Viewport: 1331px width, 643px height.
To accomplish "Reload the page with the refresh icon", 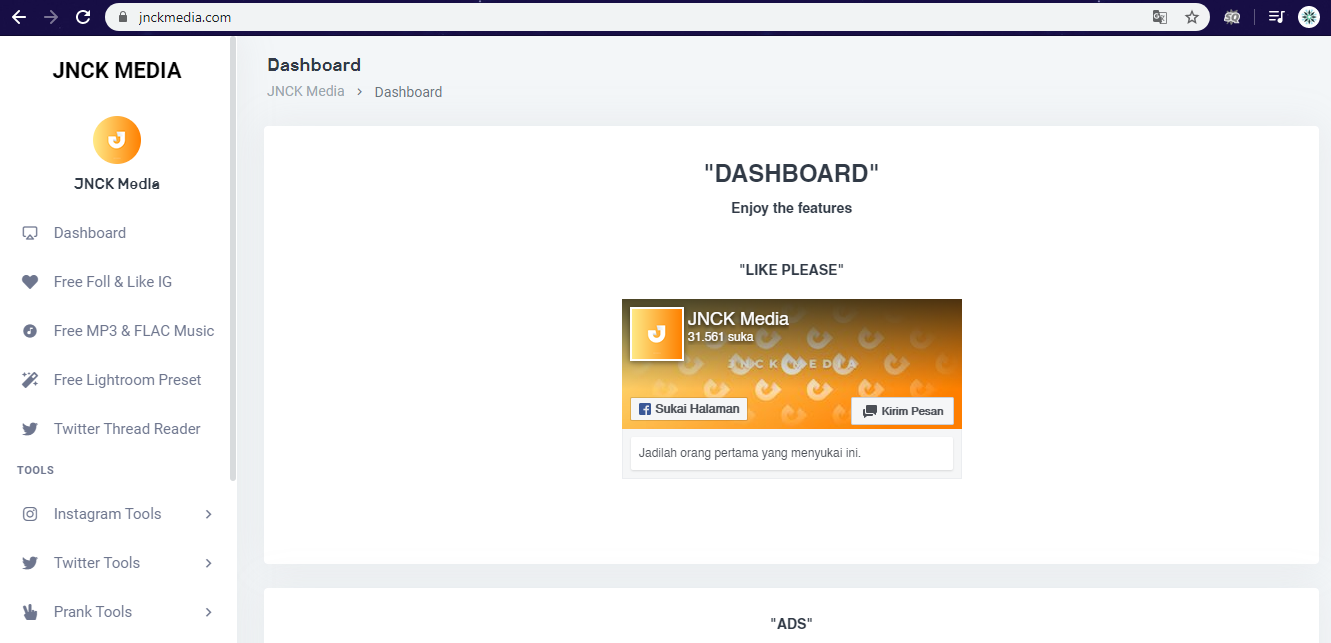I will (84, 17).
